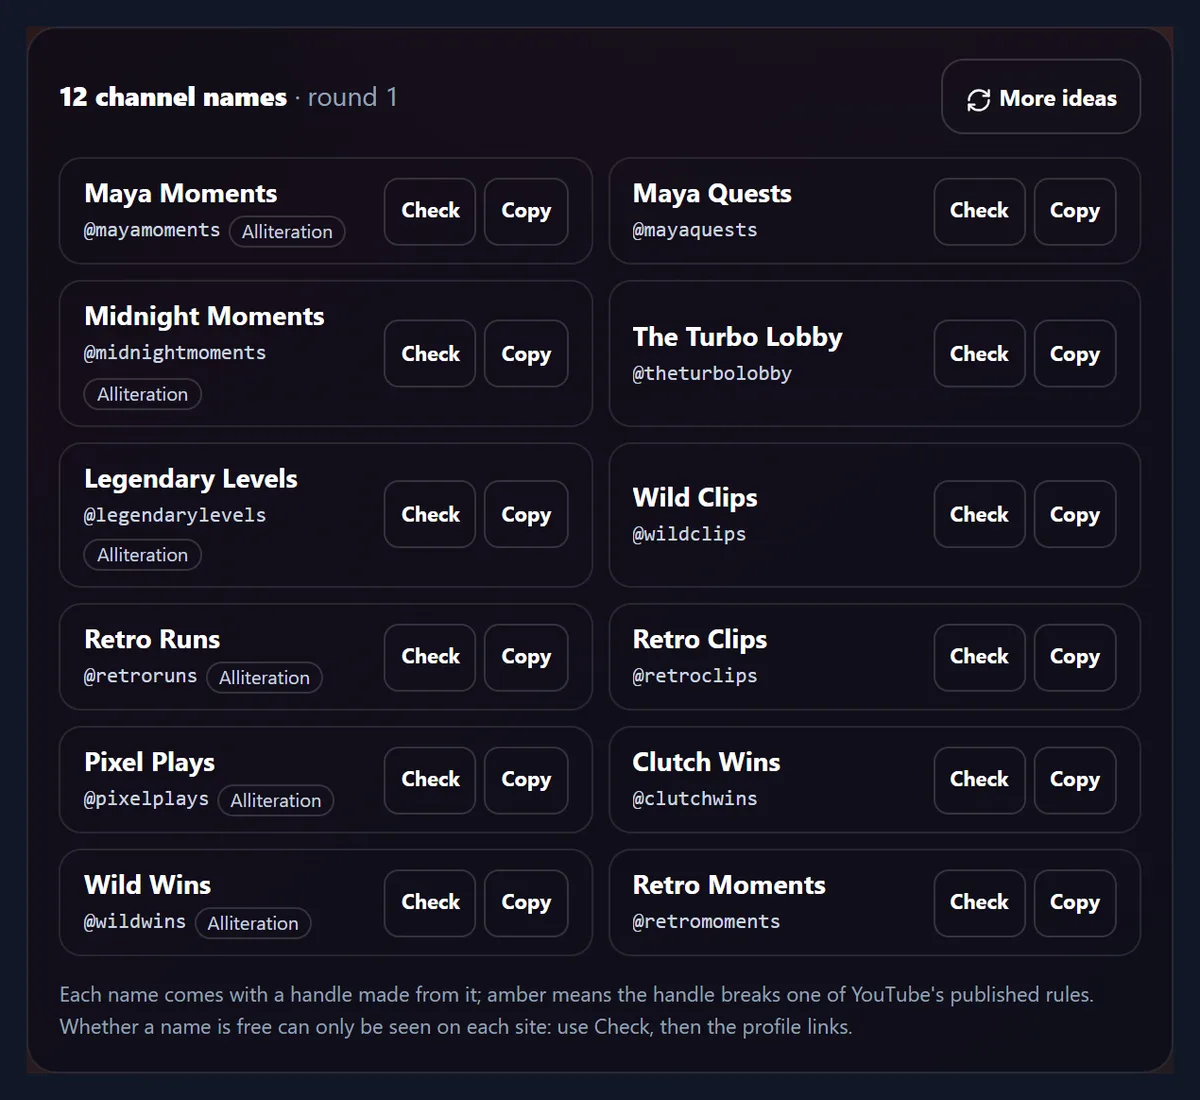This screenshot has height=1100, width=1200.
Task: Check availability of The Turbo Lobby
Action: click(x=979, y=354)
